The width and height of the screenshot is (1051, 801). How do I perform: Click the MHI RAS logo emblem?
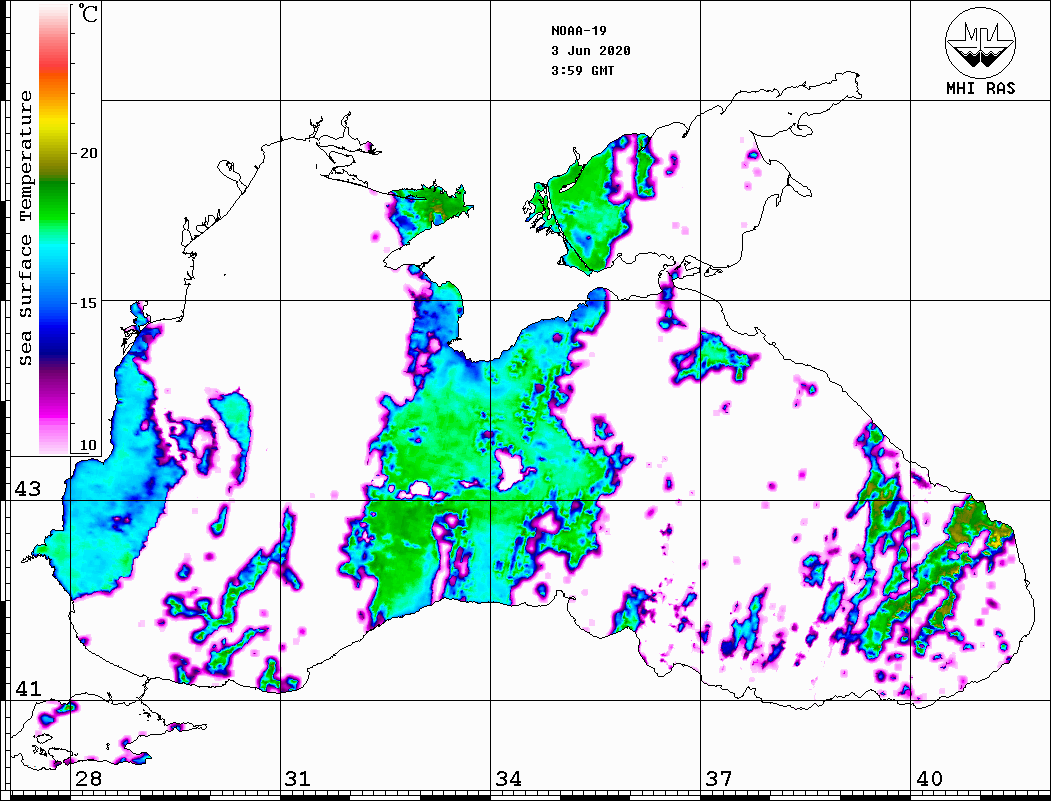tap(981, 42)
